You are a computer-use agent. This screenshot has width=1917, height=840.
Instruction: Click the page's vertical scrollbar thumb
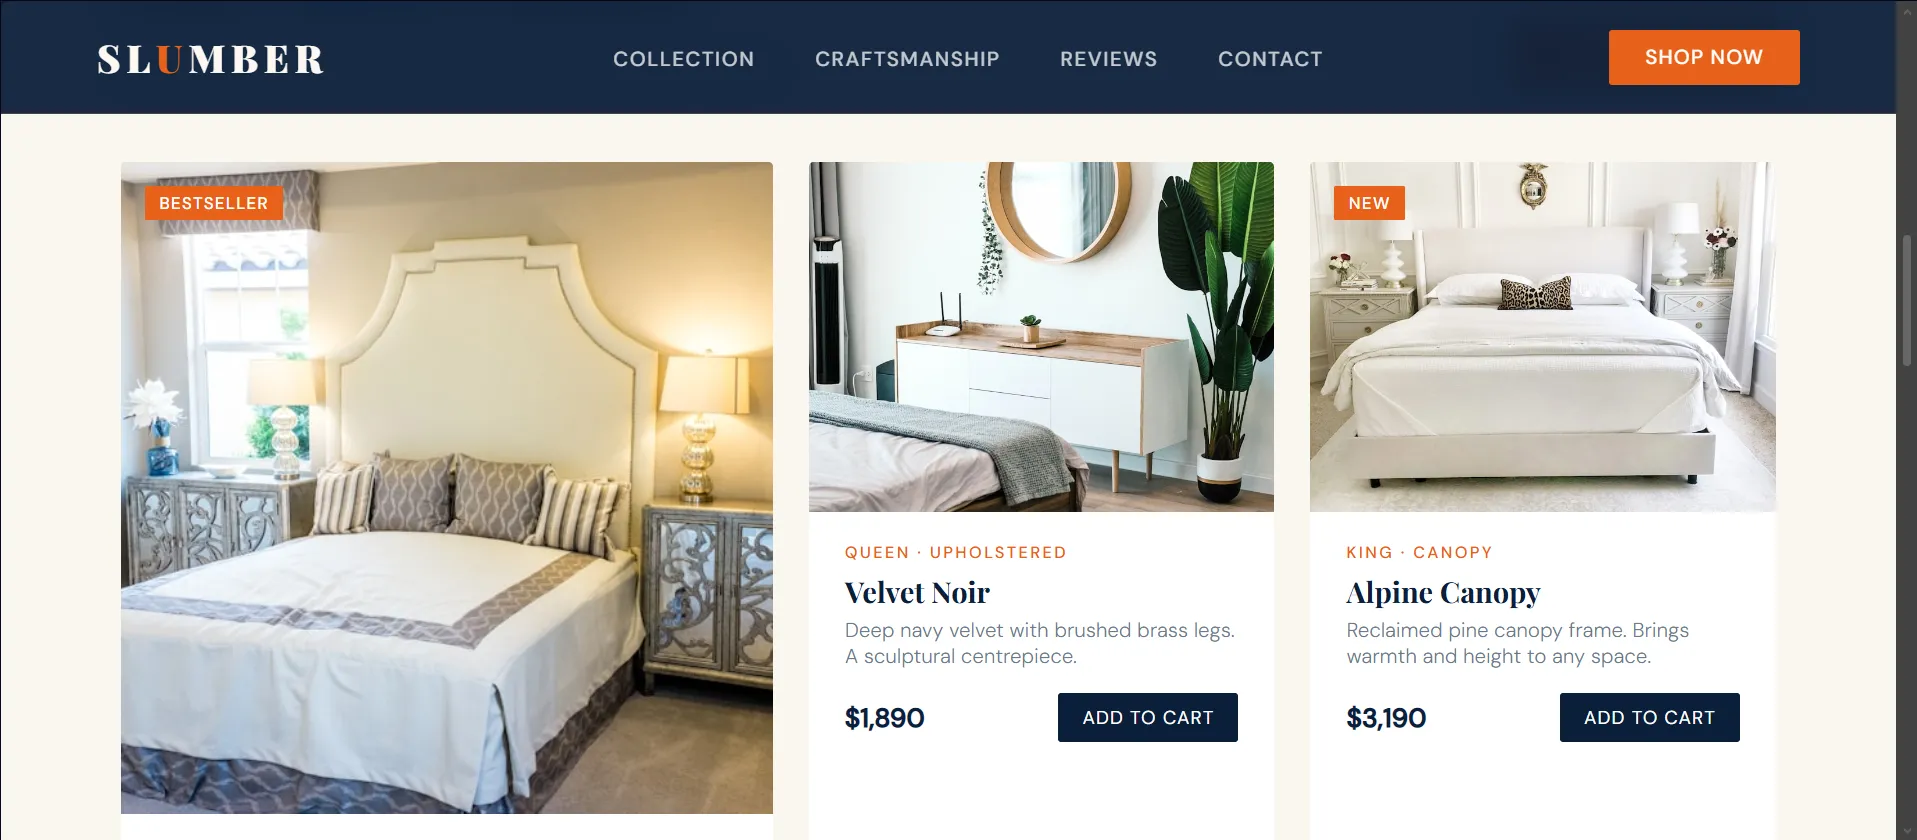click(1907, 300)
